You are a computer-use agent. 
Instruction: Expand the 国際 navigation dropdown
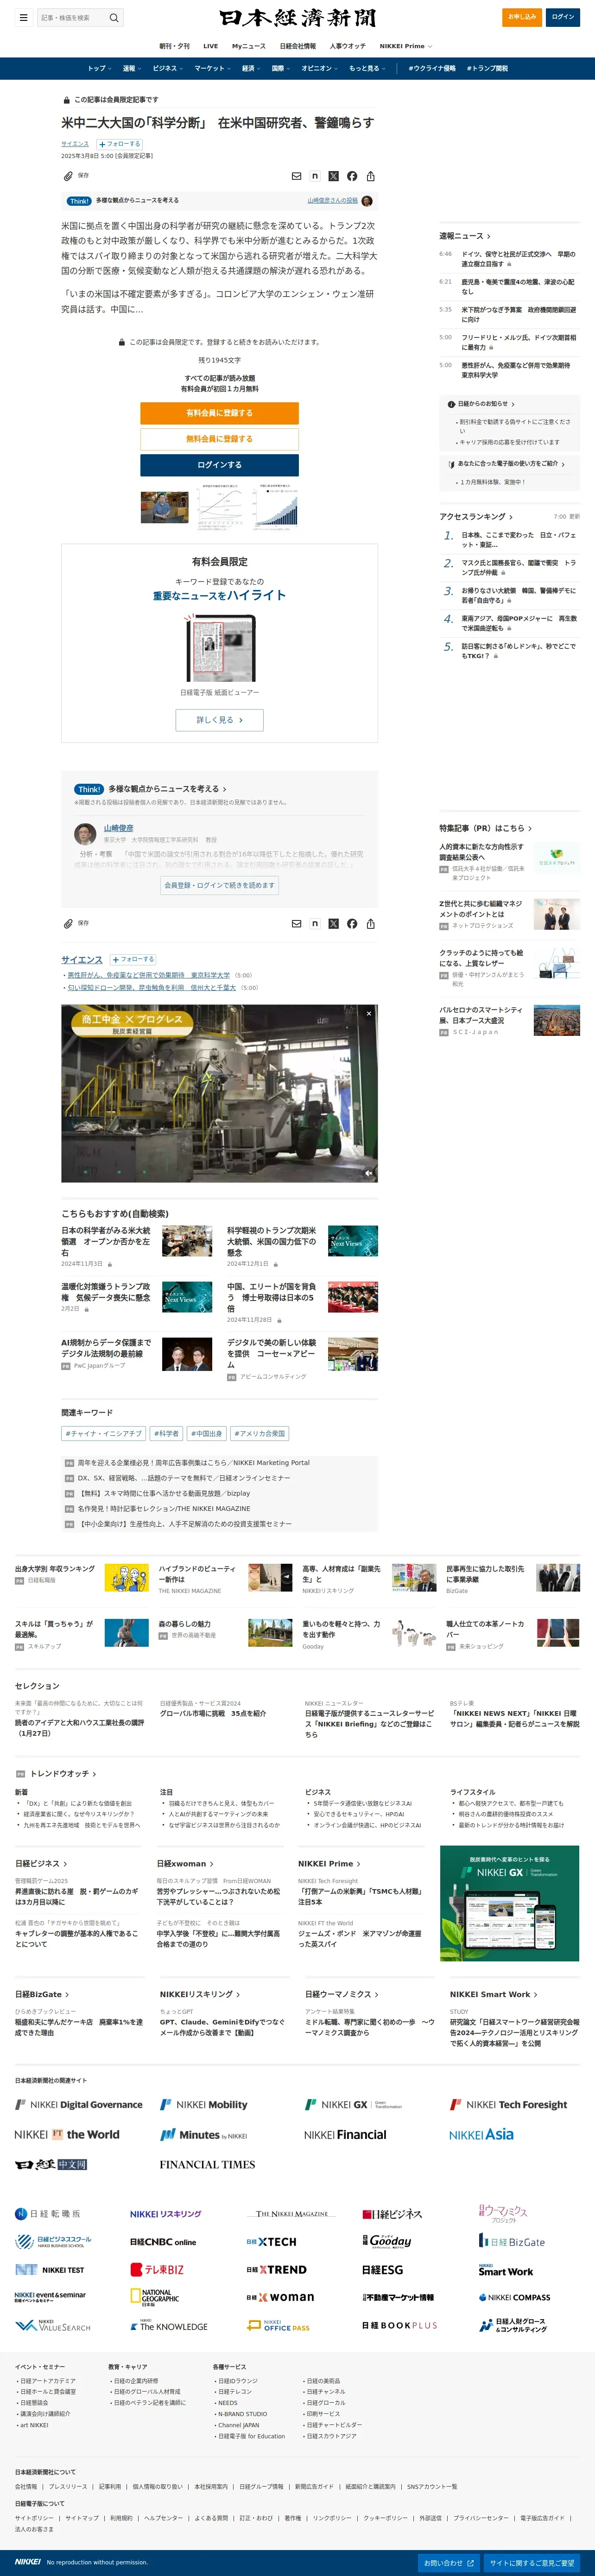tap(281, 68)
